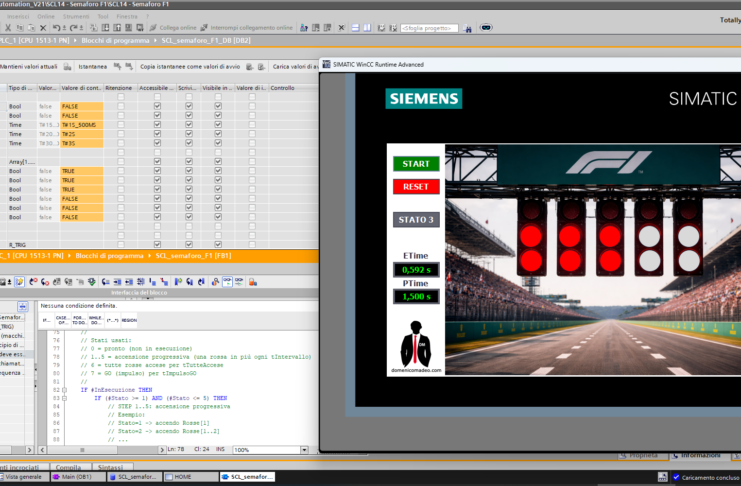The width and height of the screenshot is (741, 486).
Task: Click the Indent text icon in SCL toolbar
Action: pos(117,282)
